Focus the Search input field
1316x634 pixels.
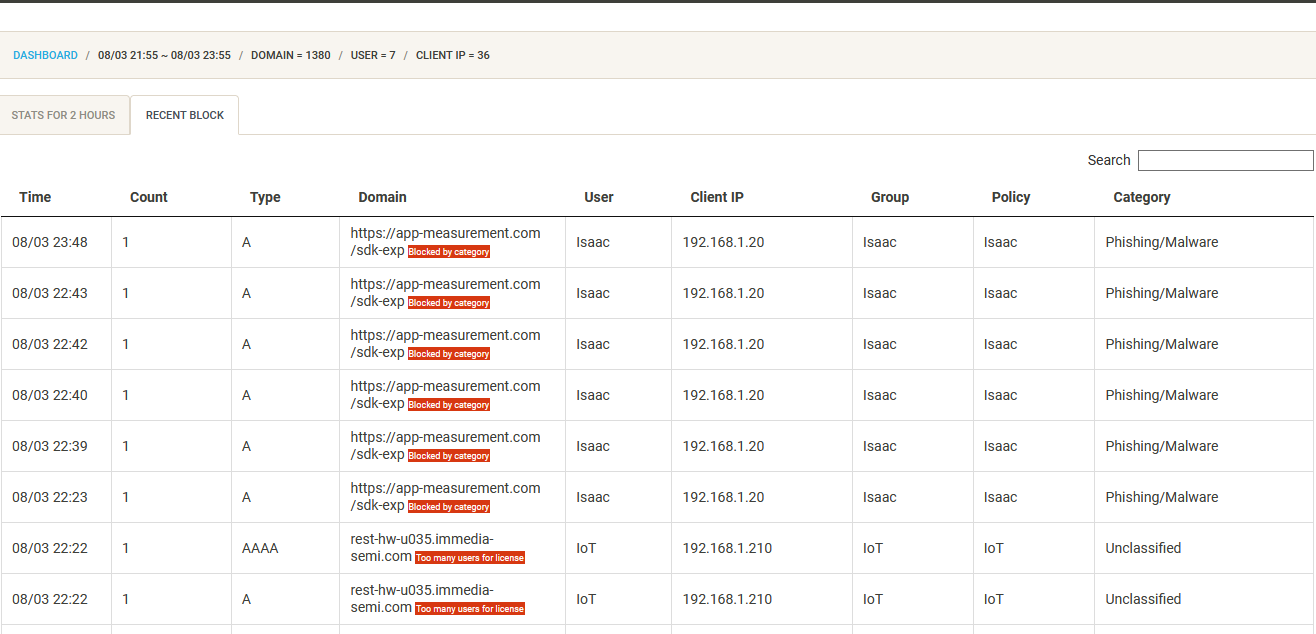(1225, 160)
